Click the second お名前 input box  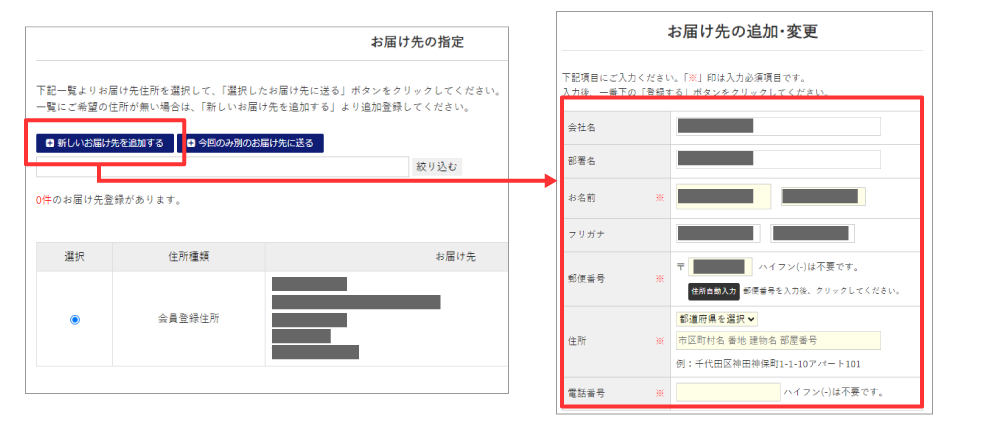[823, 196]
